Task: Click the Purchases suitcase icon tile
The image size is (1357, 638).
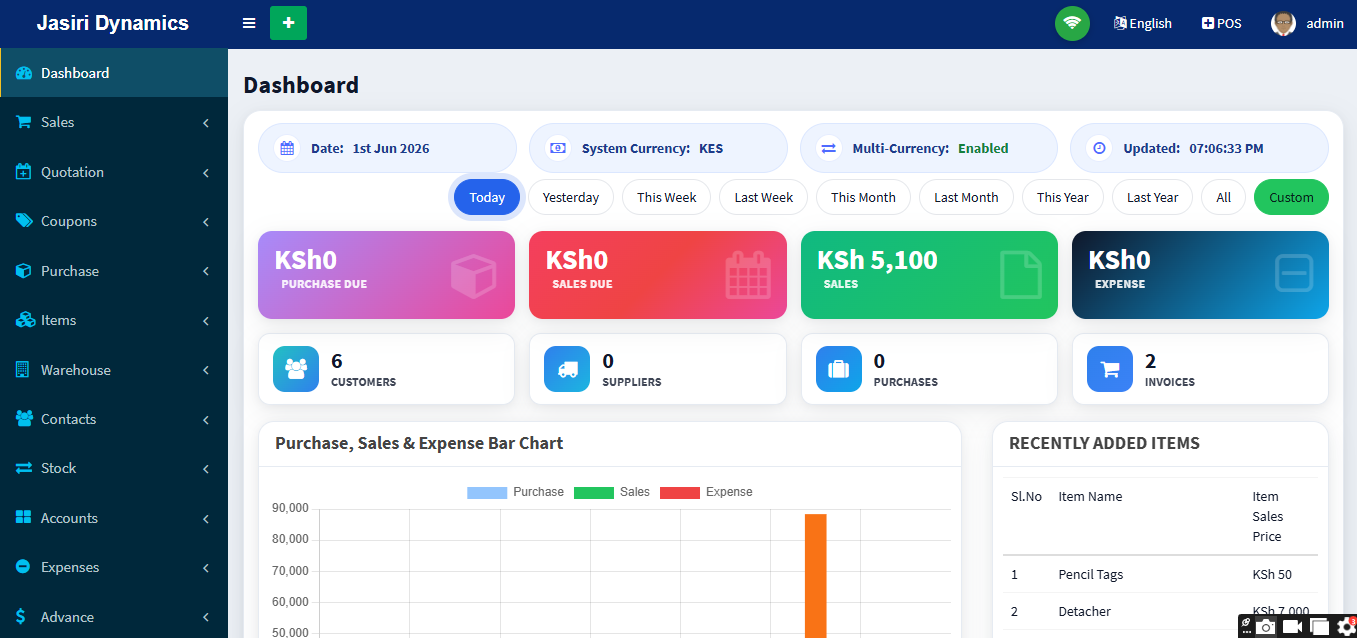Action: 839,369
